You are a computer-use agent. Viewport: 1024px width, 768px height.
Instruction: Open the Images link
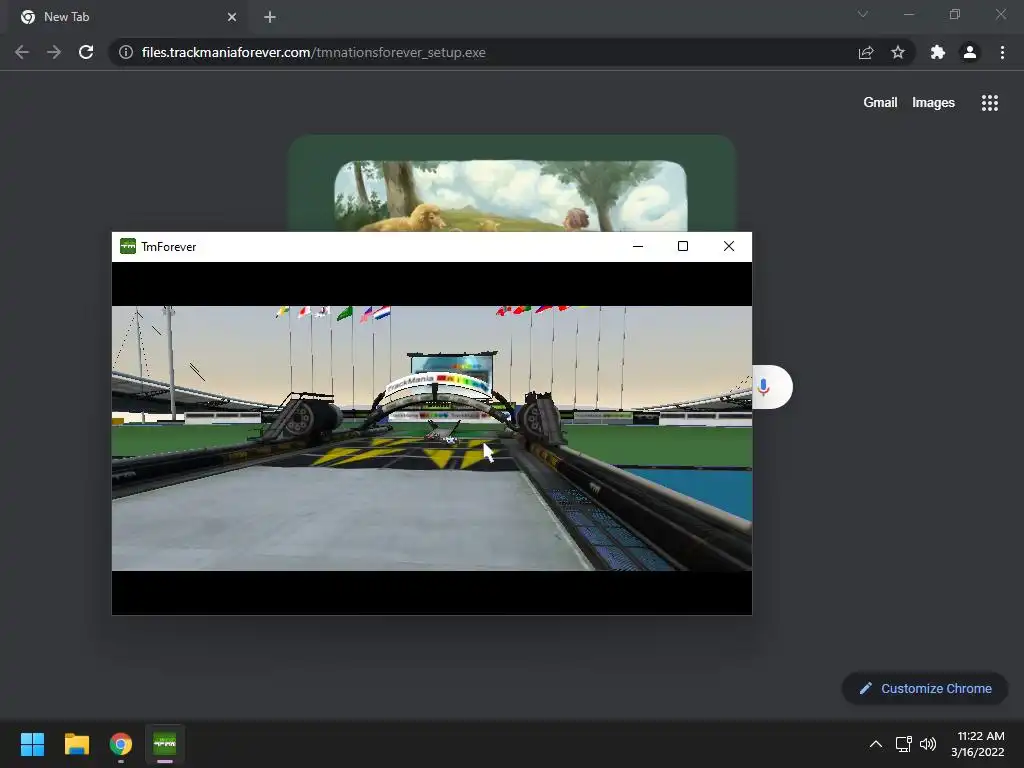[x=933, y=103]
